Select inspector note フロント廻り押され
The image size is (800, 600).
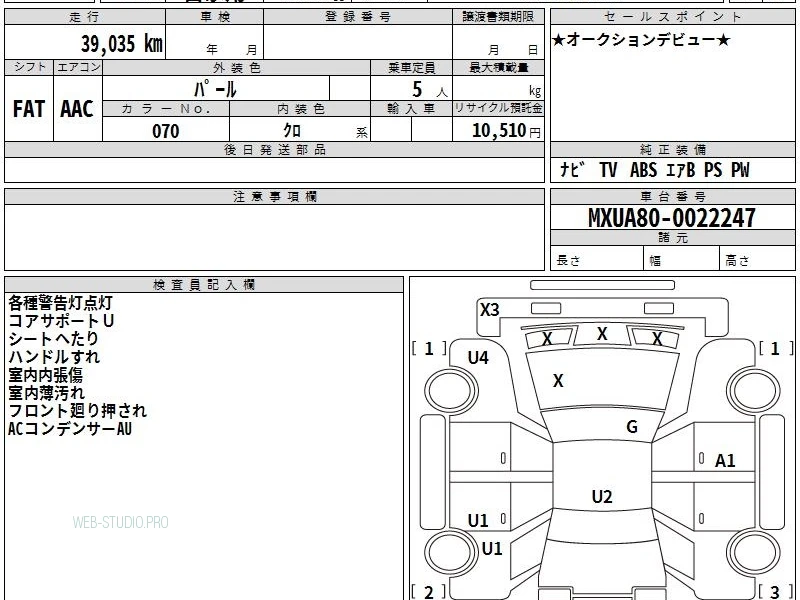pyautogui.click(x=78, y=411)
